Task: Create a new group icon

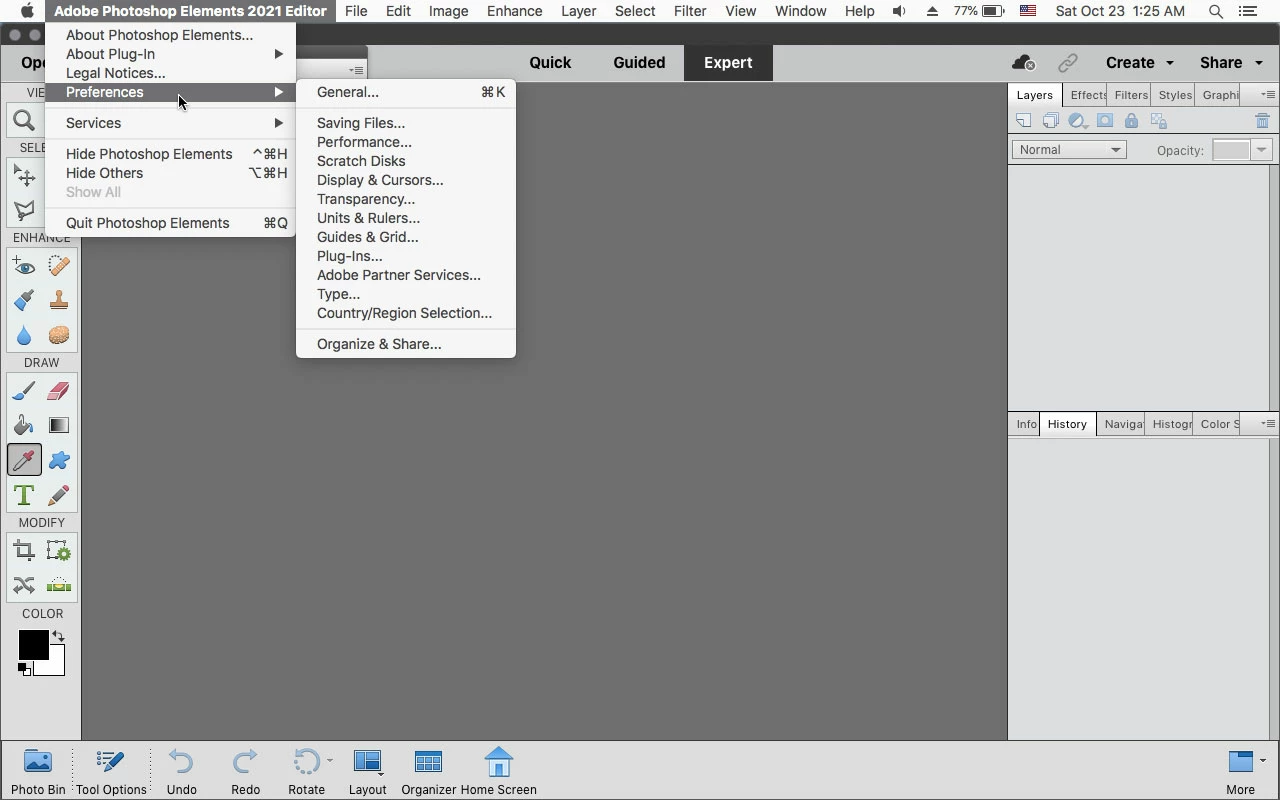Action: pyautogui.click(x=1051, y=121)
